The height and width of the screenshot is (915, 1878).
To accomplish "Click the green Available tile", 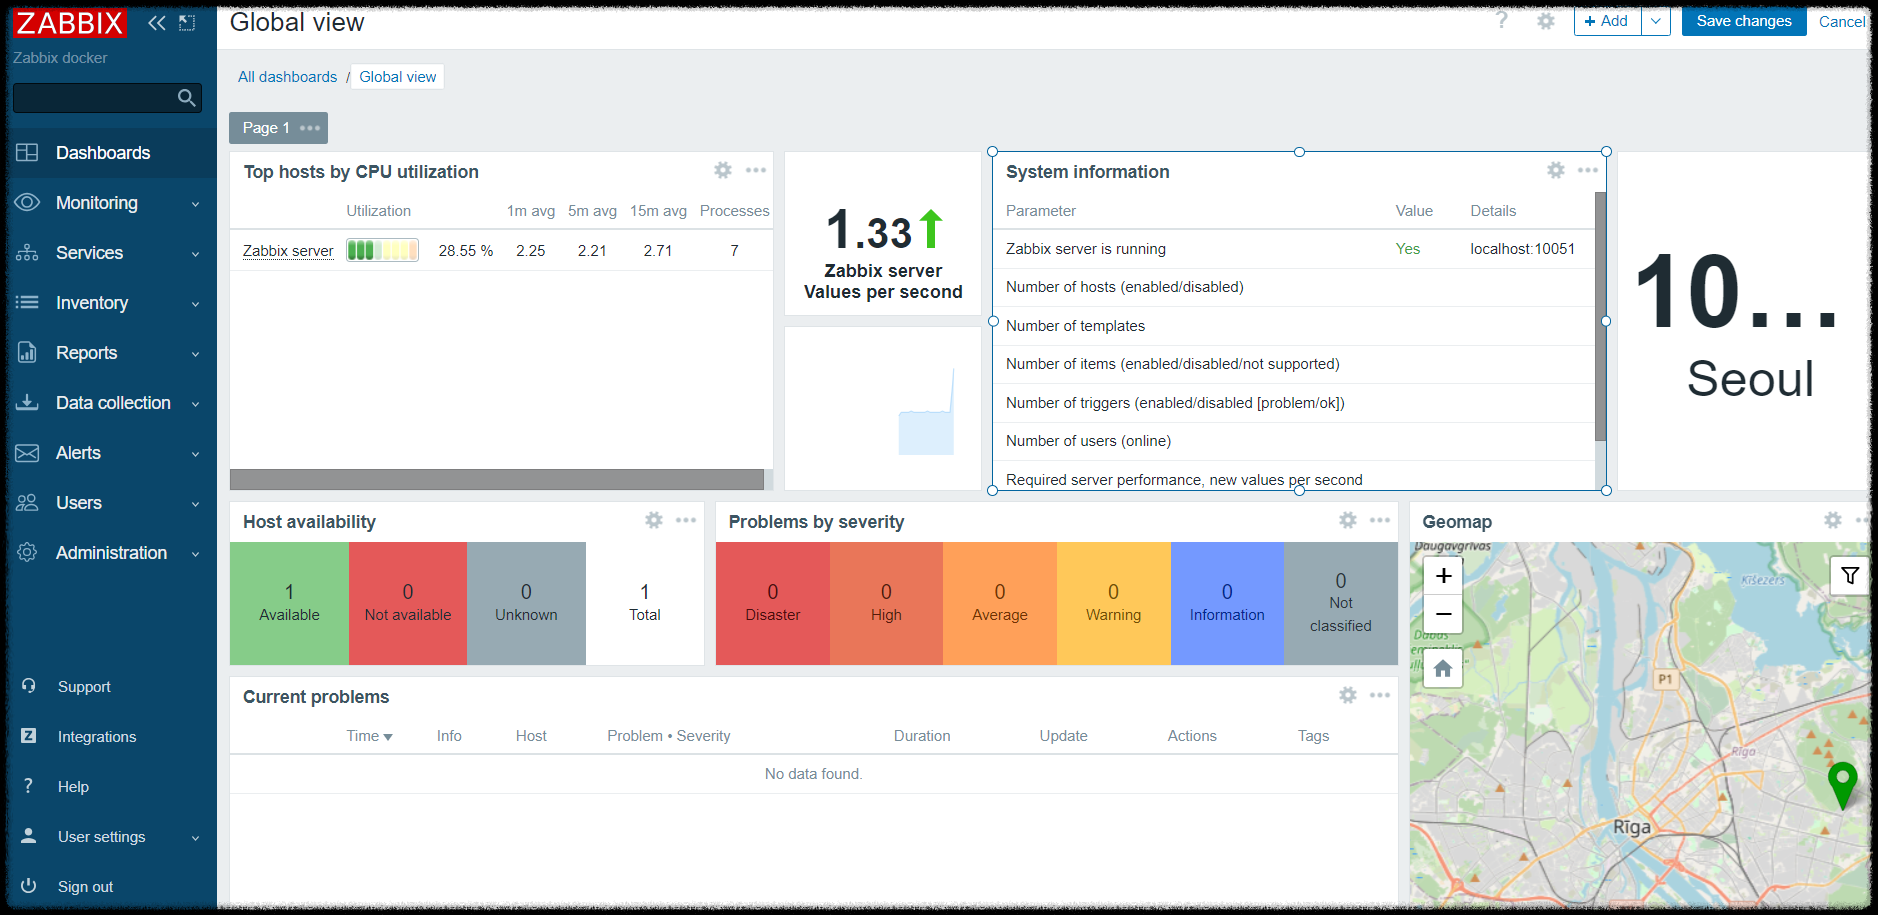I will (x=289, y=604).
